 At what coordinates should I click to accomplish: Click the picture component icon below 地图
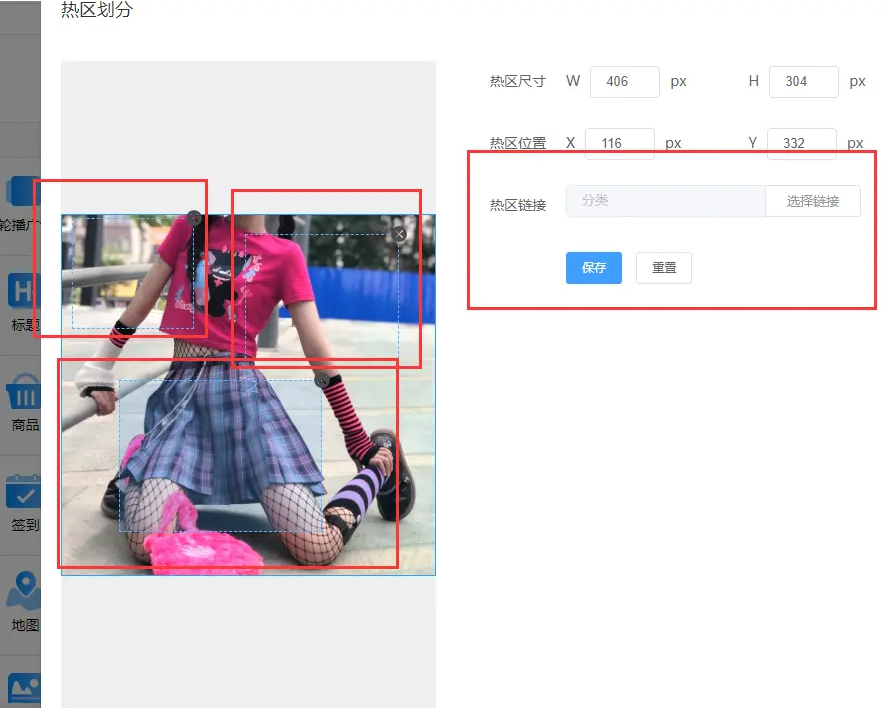tap(24, 688)
